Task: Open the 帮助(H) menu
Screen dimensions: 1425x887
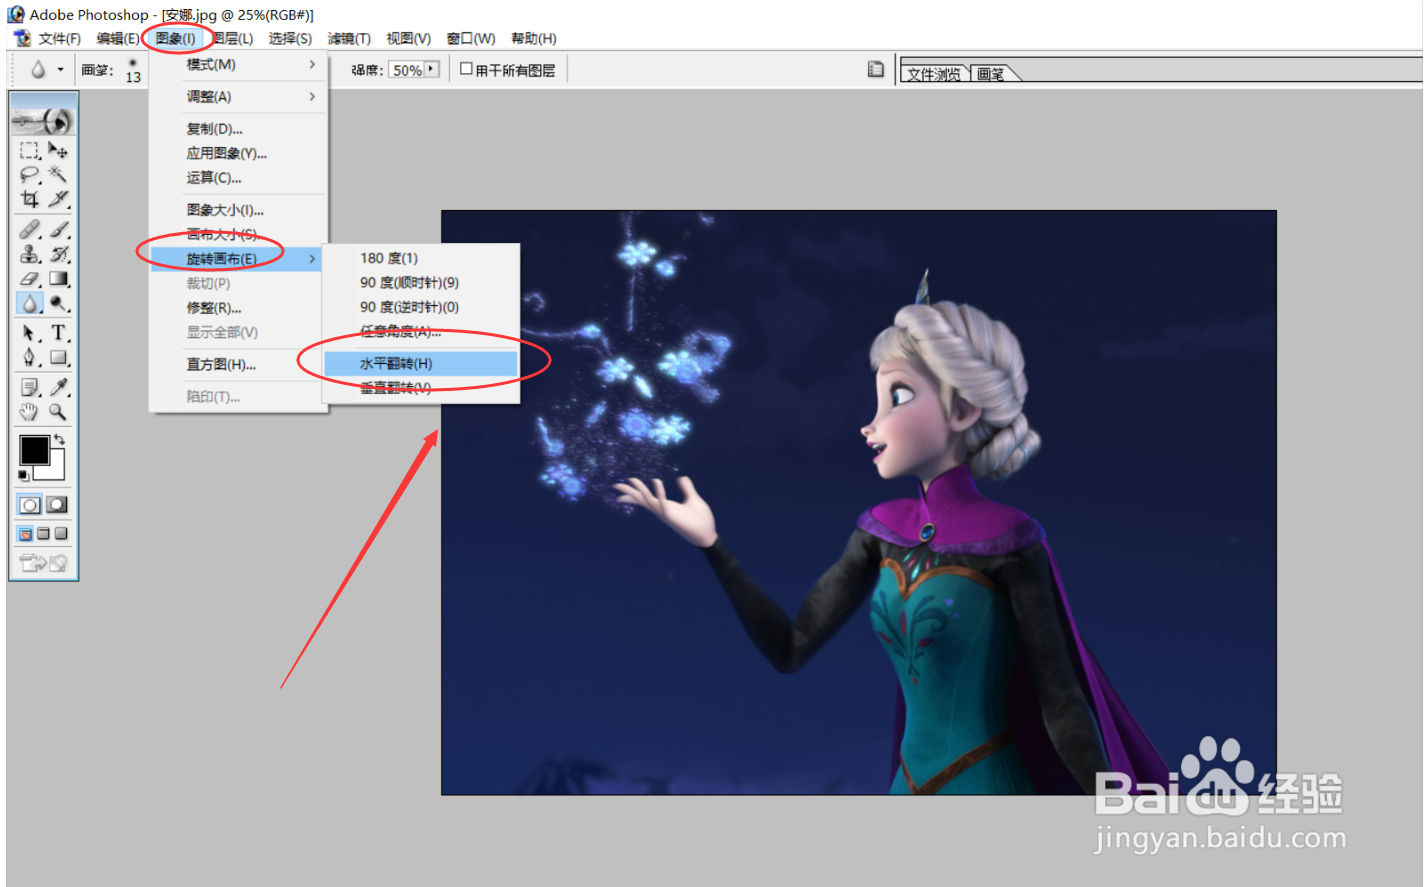Action: (533, 38)
